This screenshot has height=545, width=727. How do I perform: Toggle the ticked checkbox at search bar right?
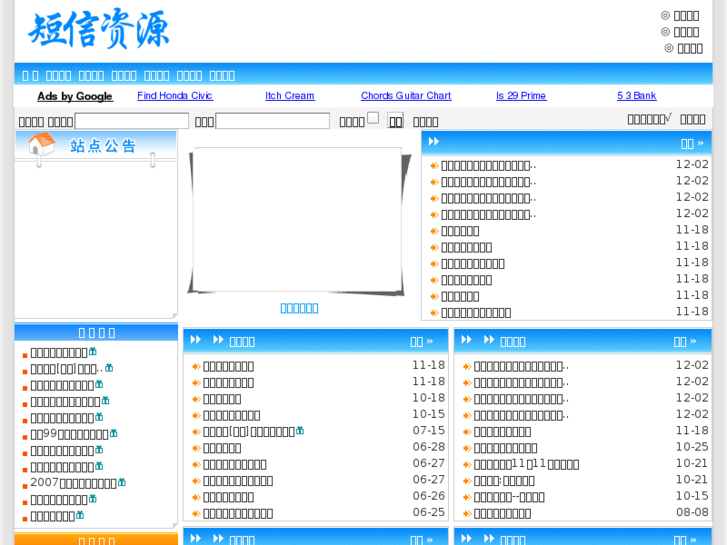669,117
